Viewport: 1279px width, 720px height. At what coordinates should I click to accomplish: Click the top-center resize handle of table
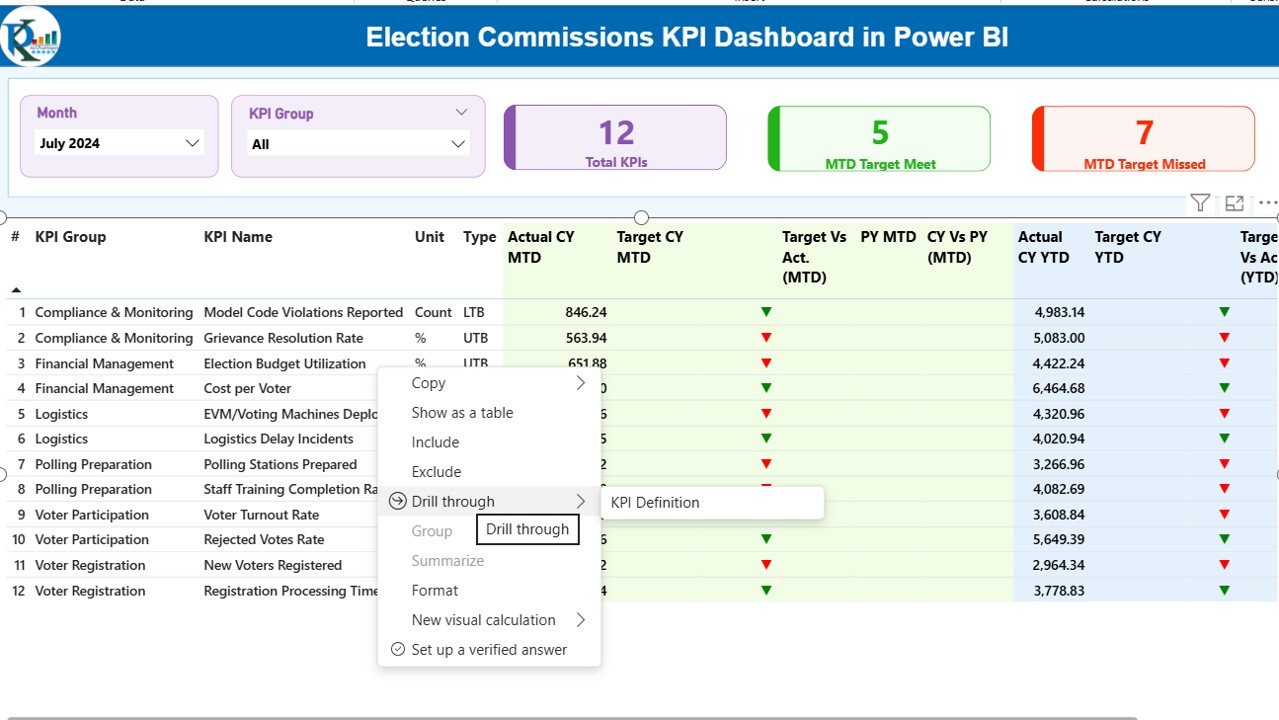pyautogui.click(x=641, y=218)
